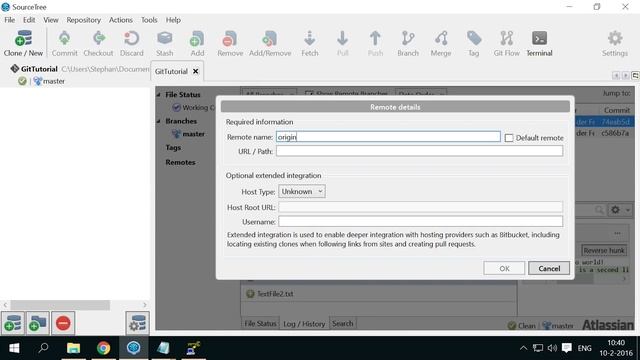Click the volume icon in system tray

point(552,348)
